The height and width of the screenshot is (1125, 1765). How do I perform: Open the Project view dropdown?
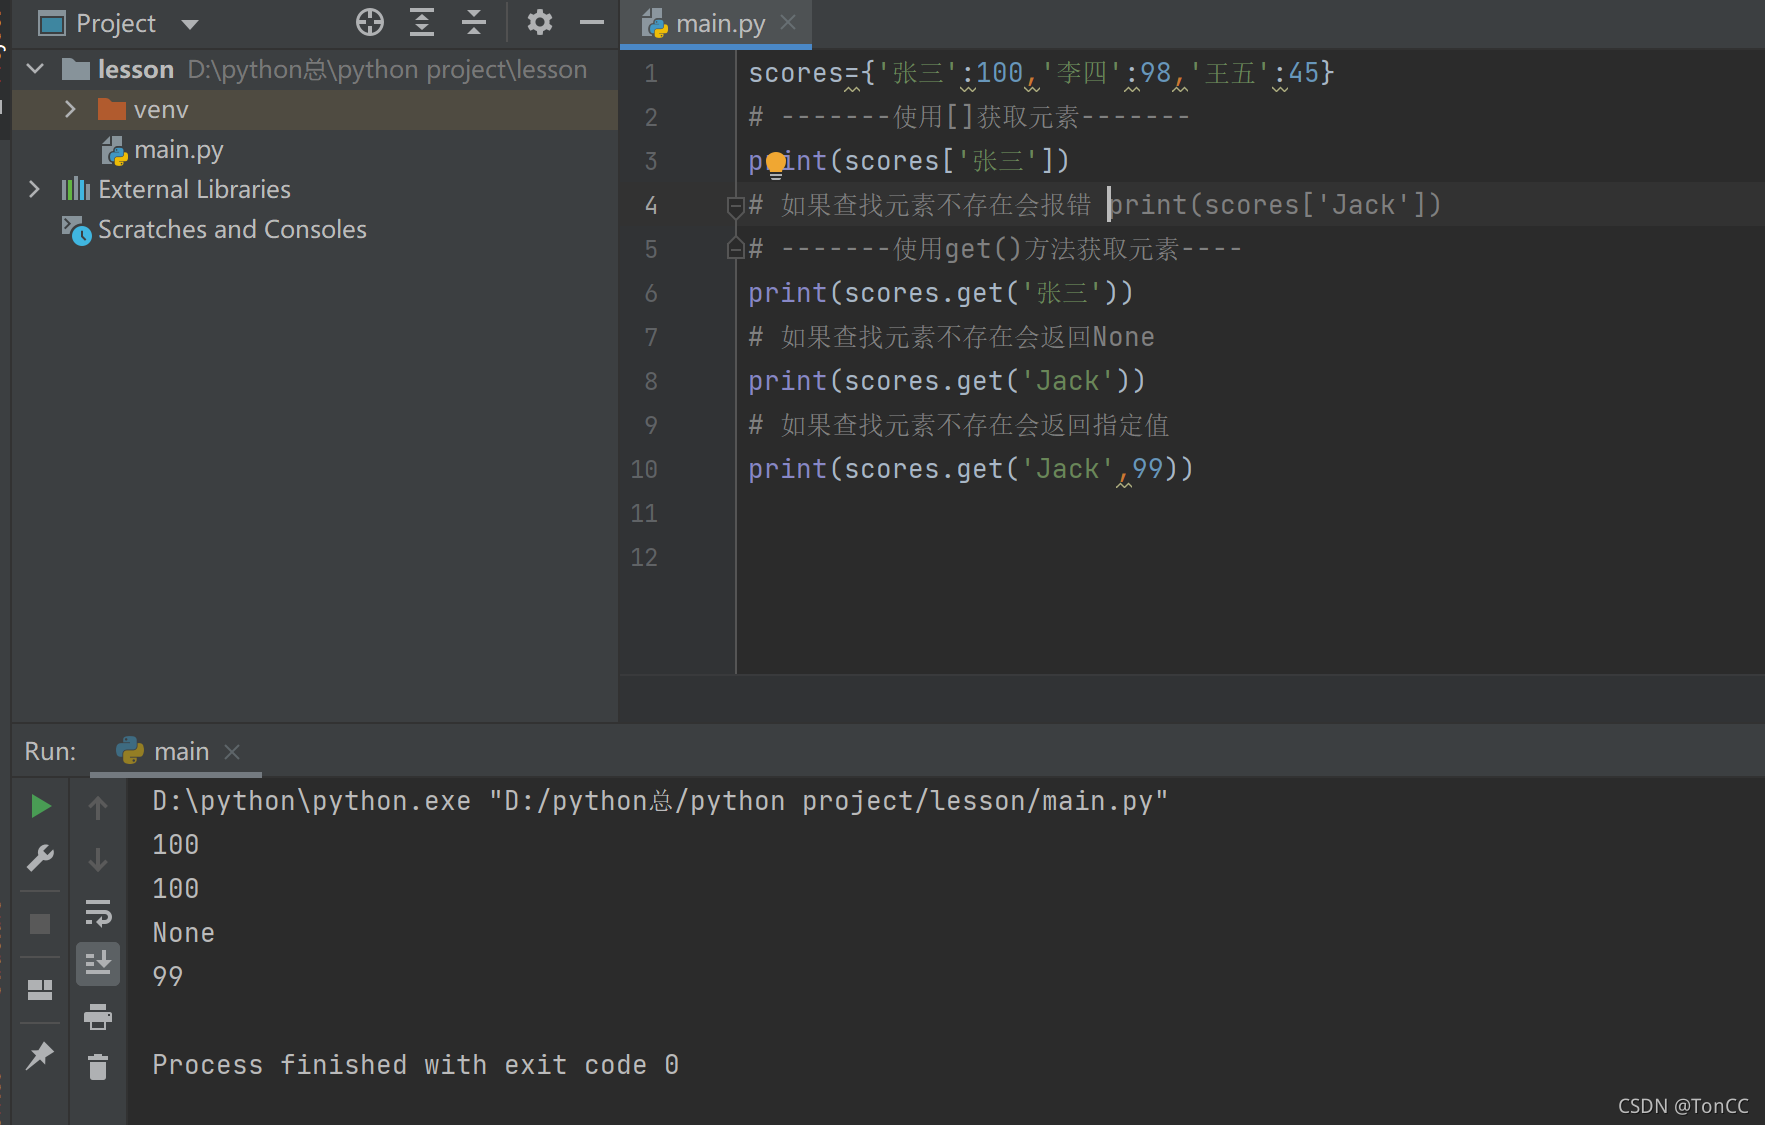[x=190, y=23]
